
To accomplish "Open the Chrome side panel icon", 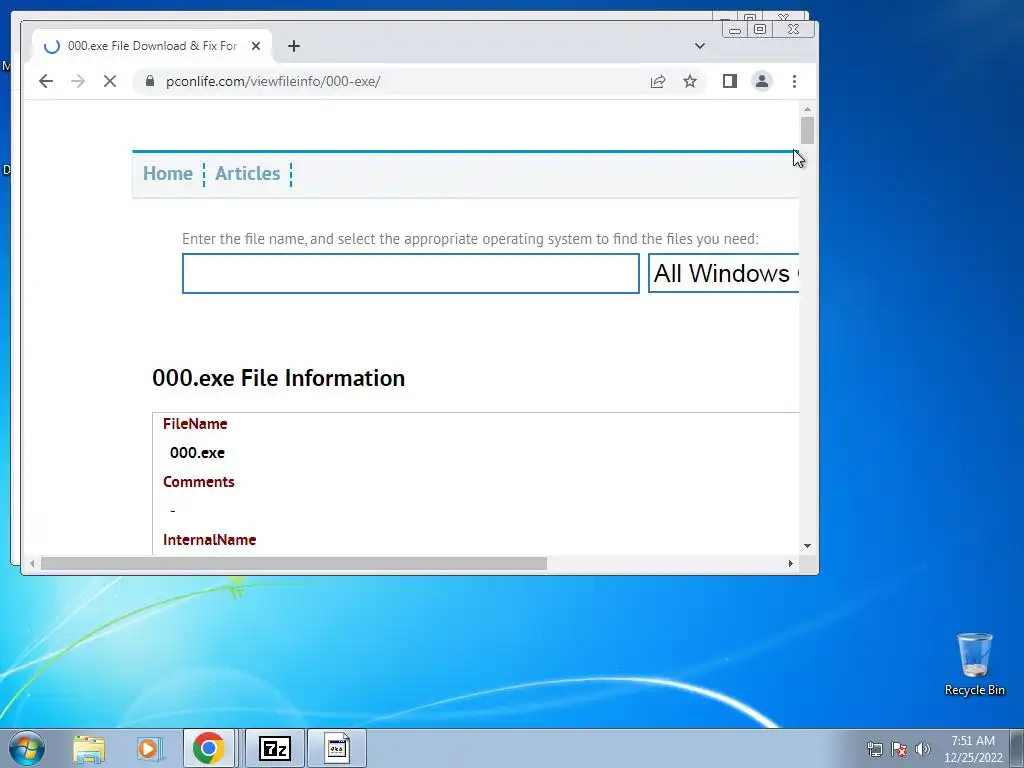I will click(729, 81).
